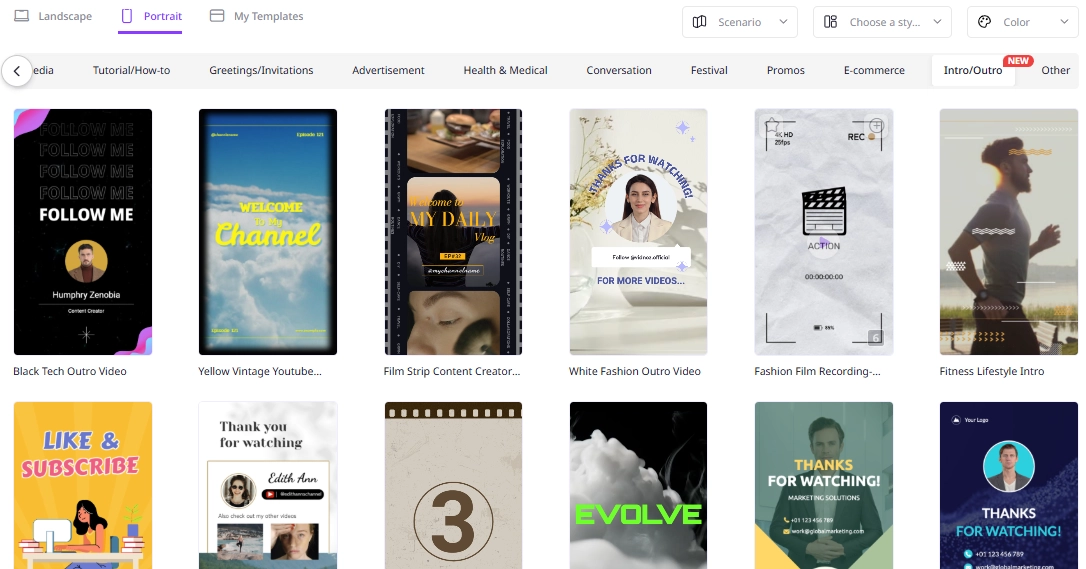Select the Health & Medical category
Screen dimensions: 1086x569
click(x=505, y=70)
